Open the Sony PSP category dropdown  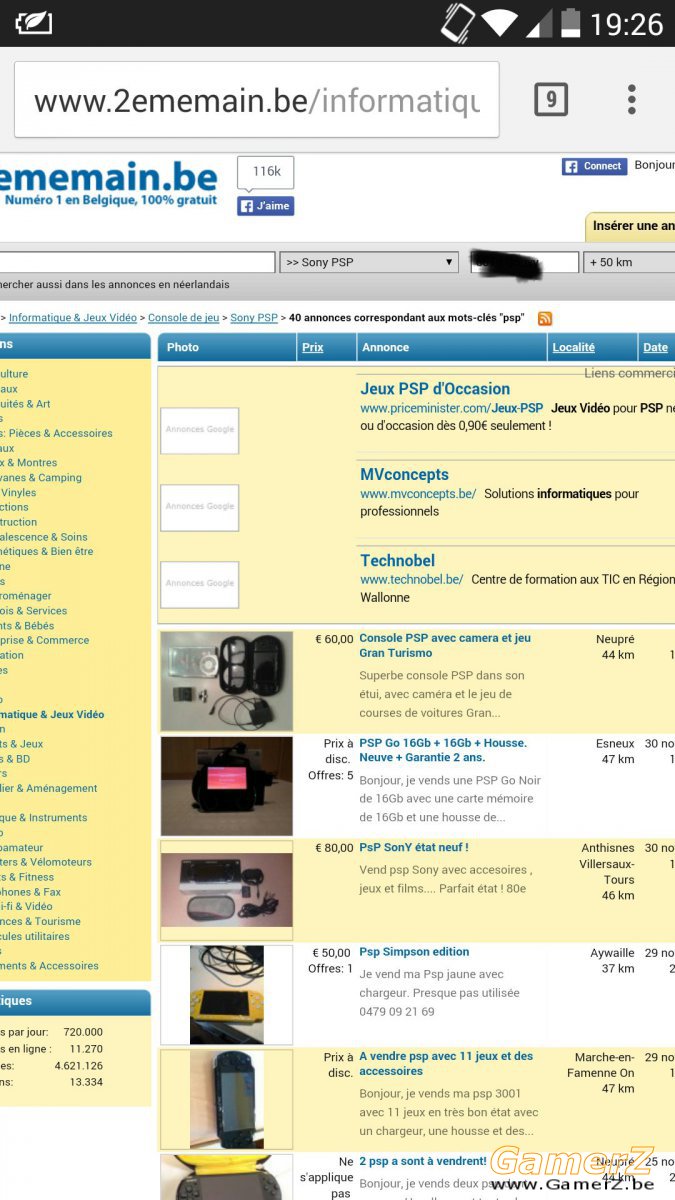tap(369, 262)
